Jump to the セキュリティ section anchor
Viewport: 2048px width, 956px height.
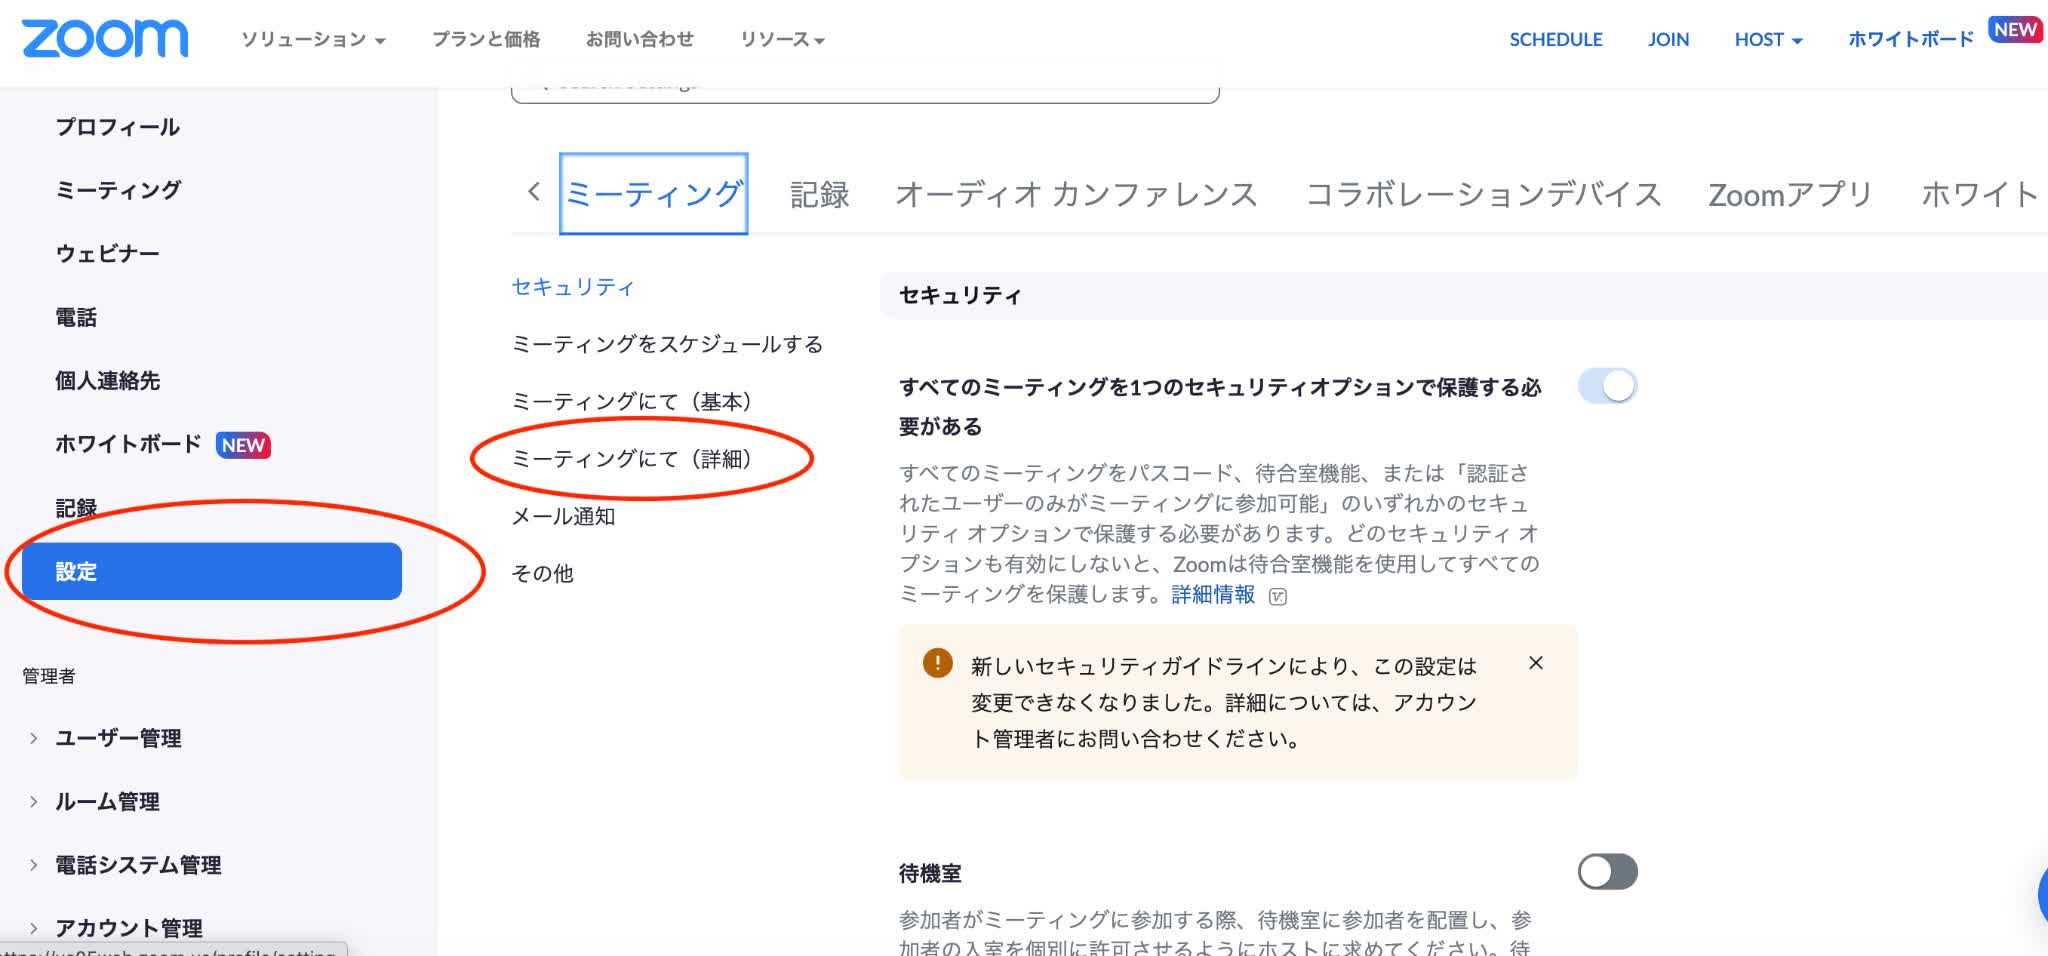(573, 287)
